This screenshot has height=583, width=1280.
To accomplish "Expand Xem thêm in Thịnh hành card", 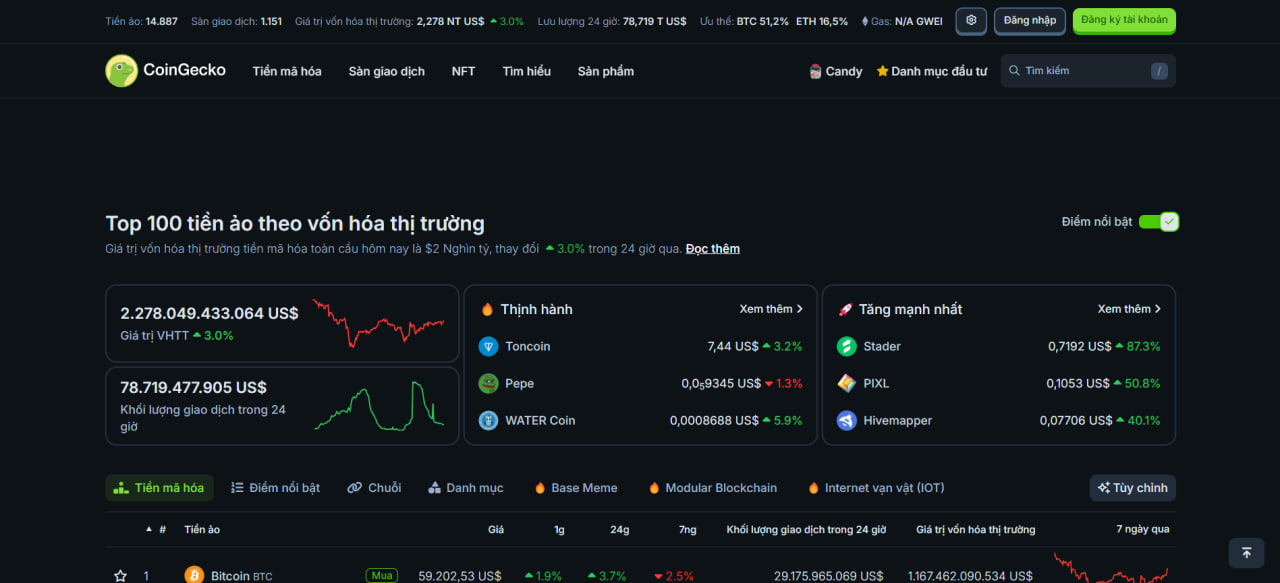I will coord(771,310).
